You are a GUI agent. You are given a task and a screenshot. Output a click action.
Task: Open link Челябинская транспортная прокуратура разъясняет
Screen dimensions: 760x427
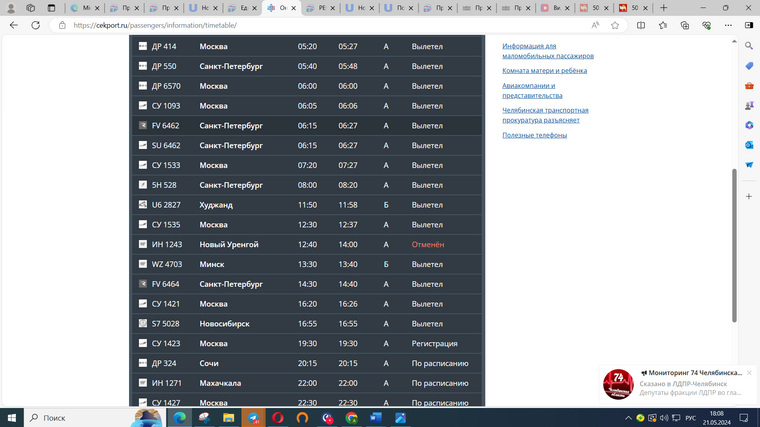coord(545,115)
